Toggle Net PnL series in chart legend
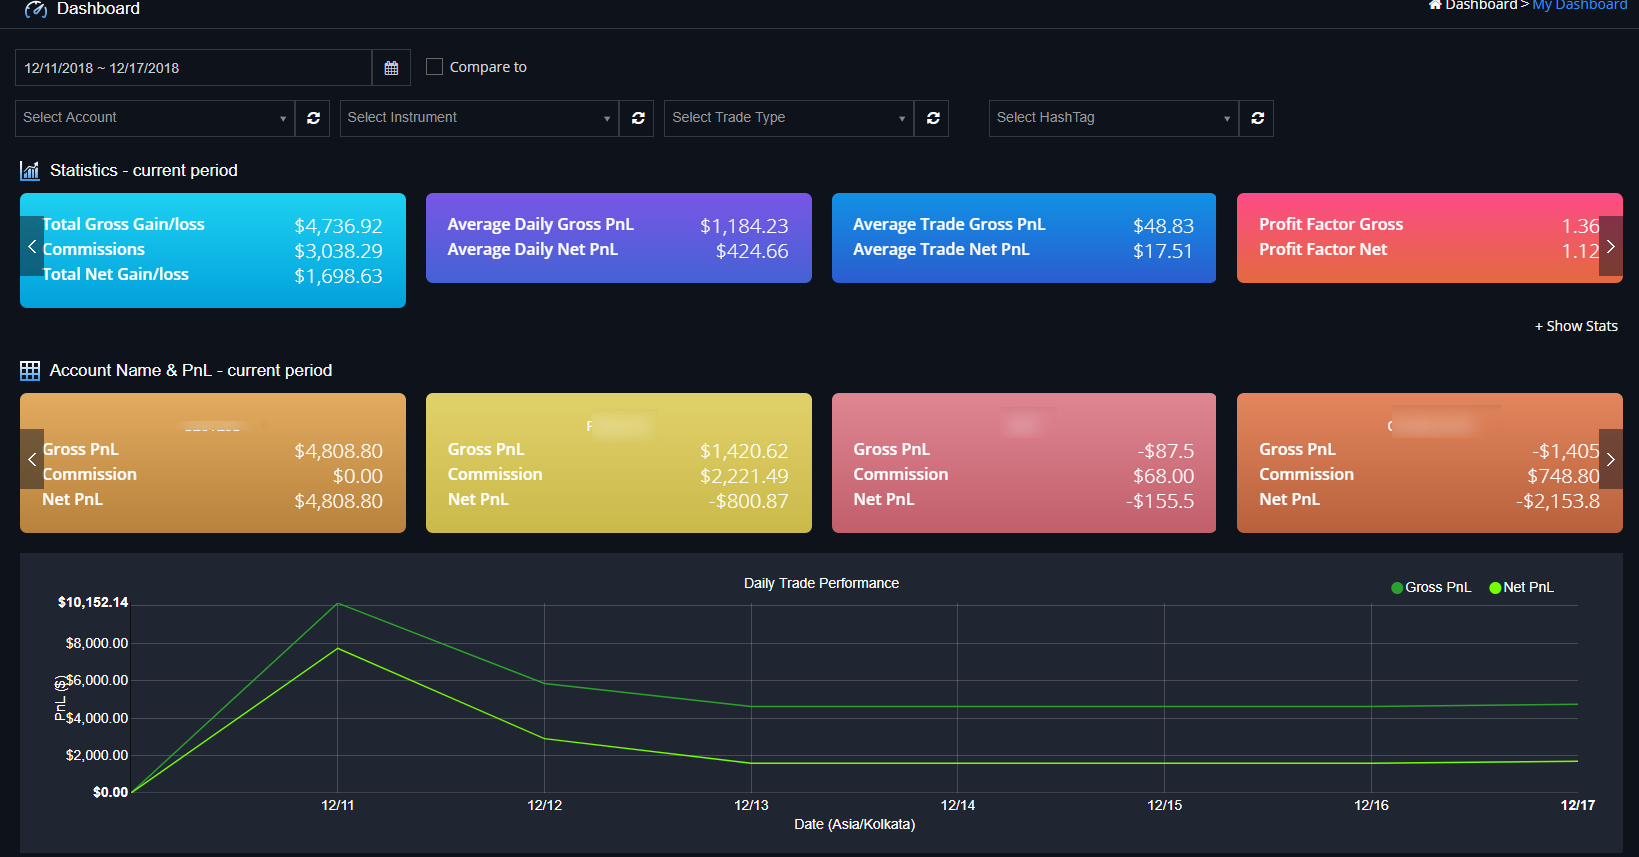The image size is (1639, 857). pyautogui.click(x=1521, y=587)
